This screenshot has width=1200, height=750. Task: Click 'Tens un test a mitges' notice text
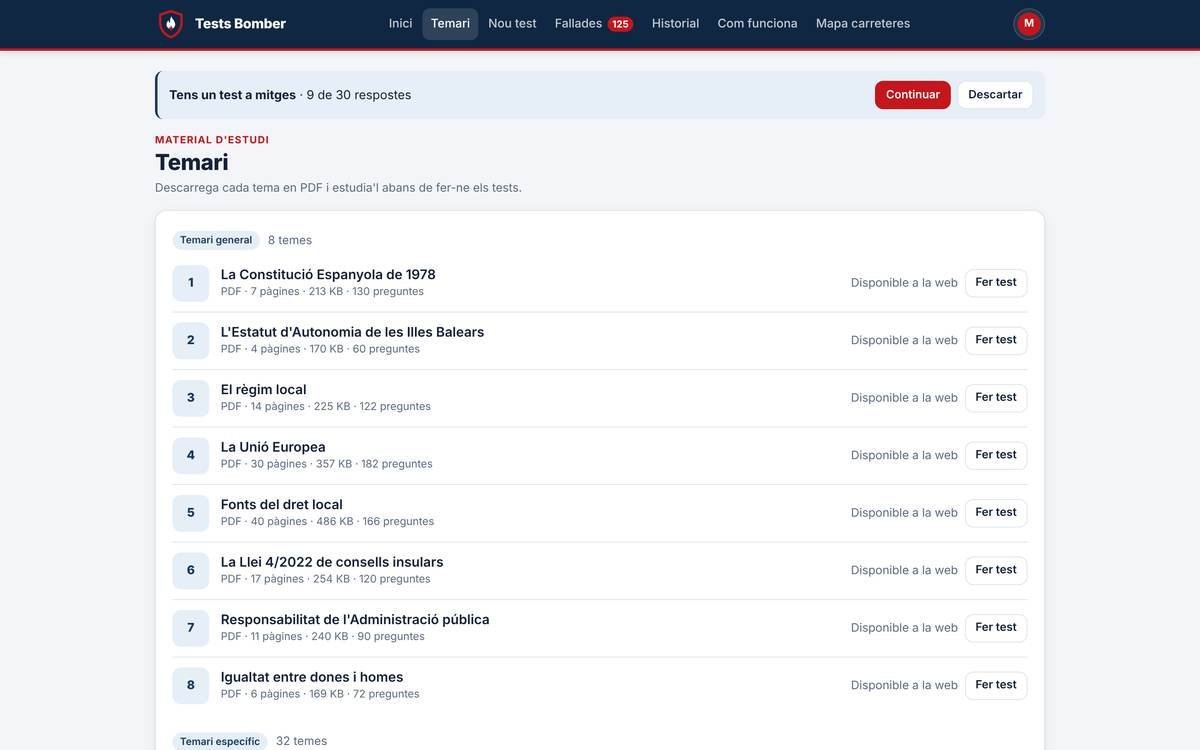[x=232, y=95]
